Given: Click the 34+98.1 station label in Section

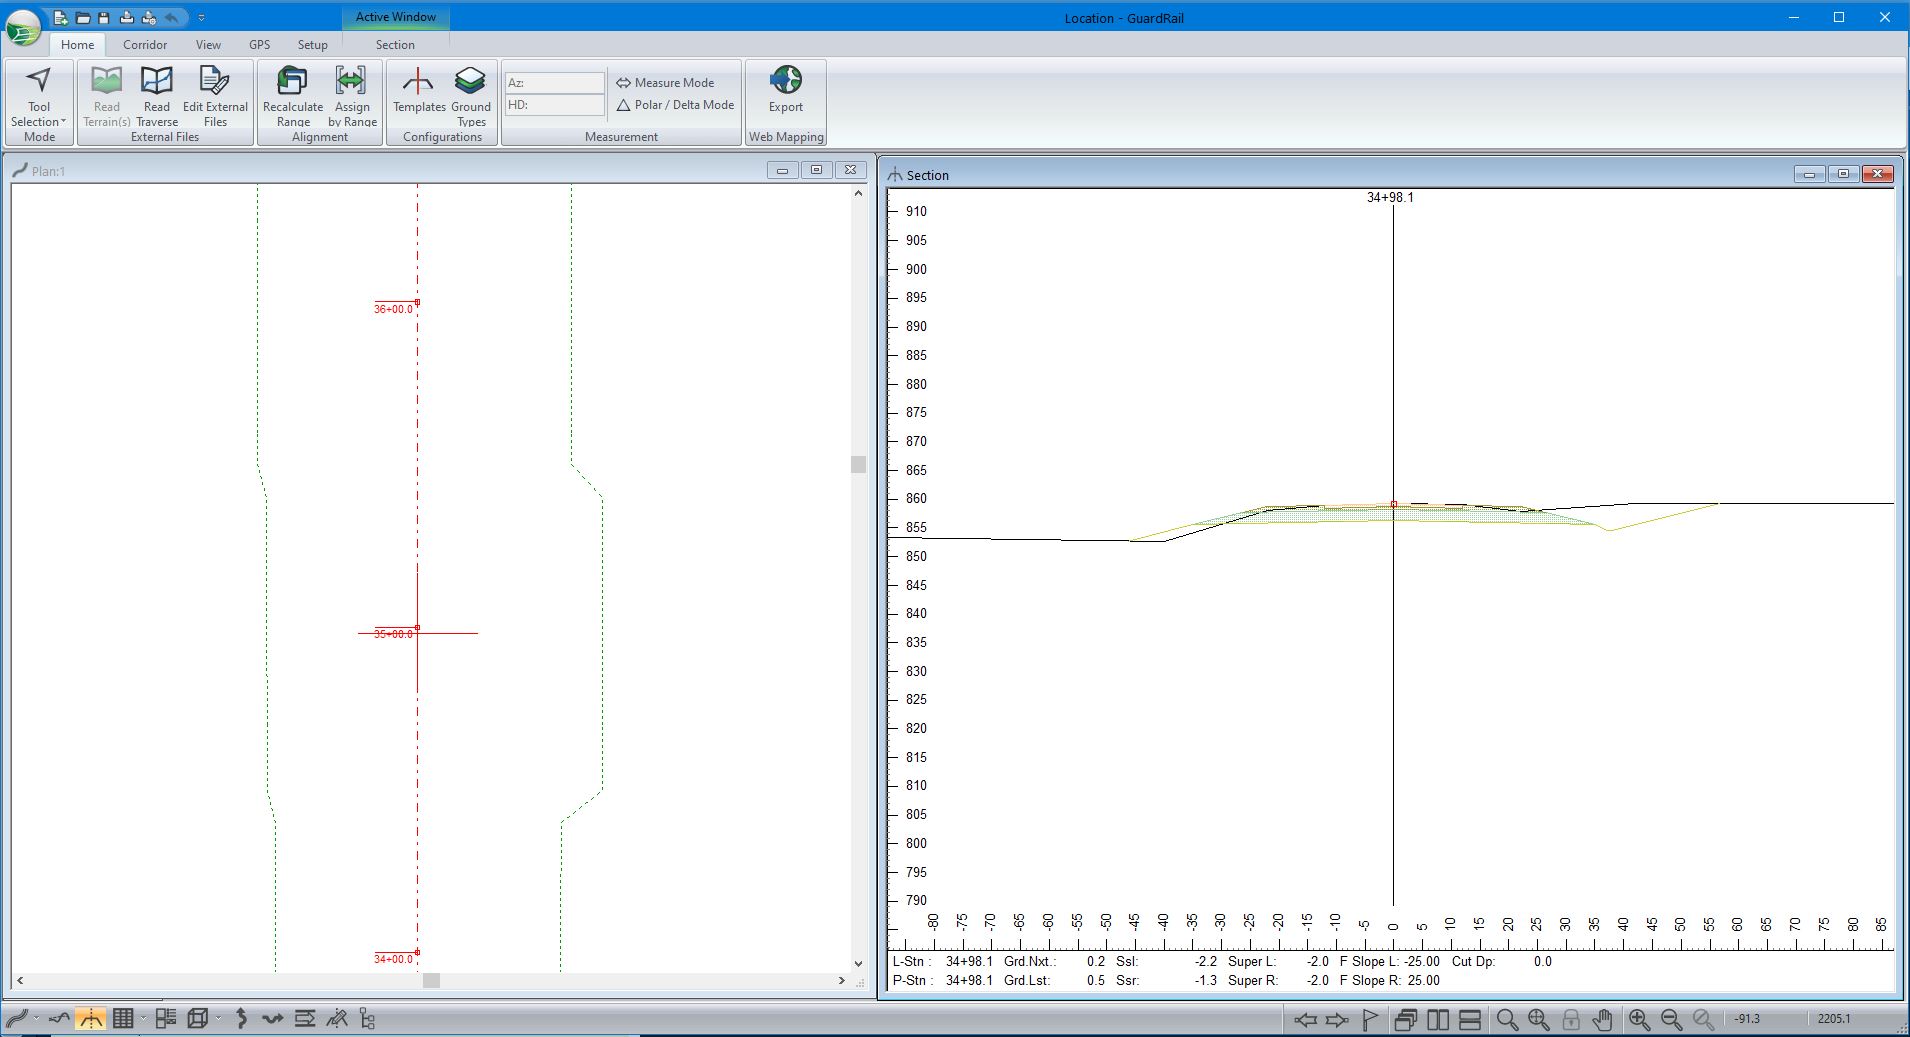Looking at the screenshot, I should pos(1390,198).
